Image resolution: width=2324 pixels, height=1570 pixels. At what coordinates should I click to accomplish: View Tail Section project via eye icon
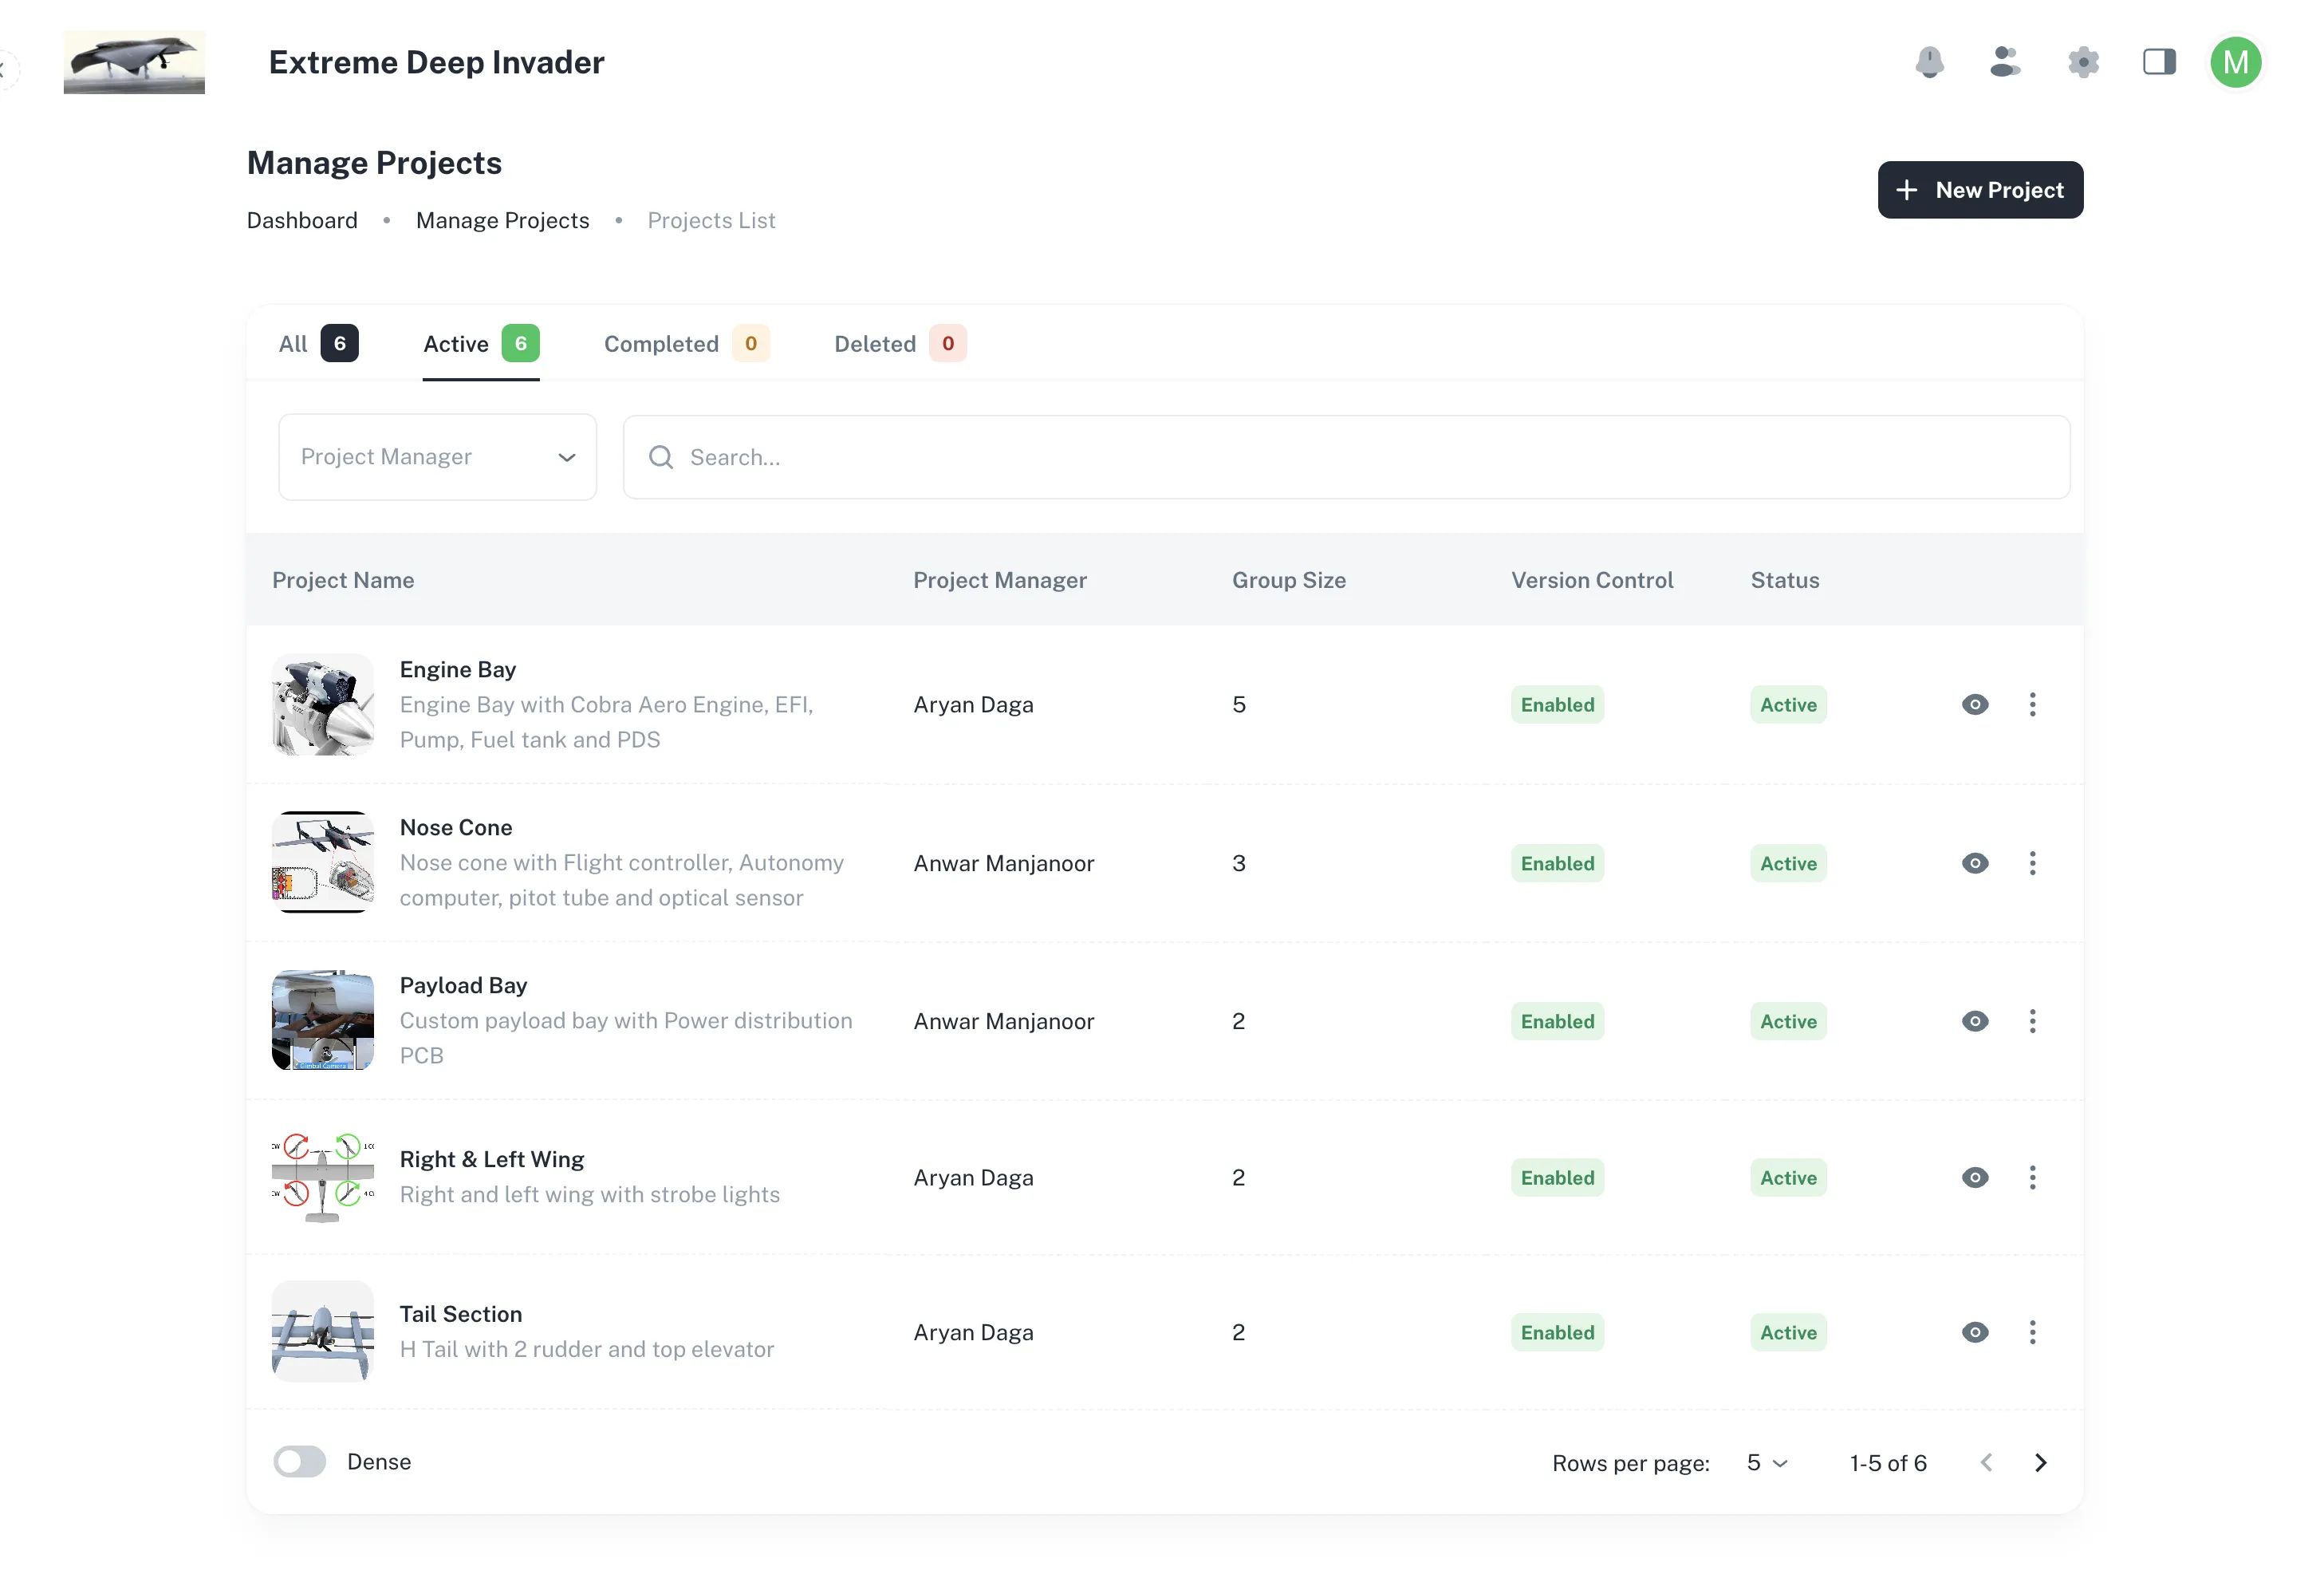1974,1331
